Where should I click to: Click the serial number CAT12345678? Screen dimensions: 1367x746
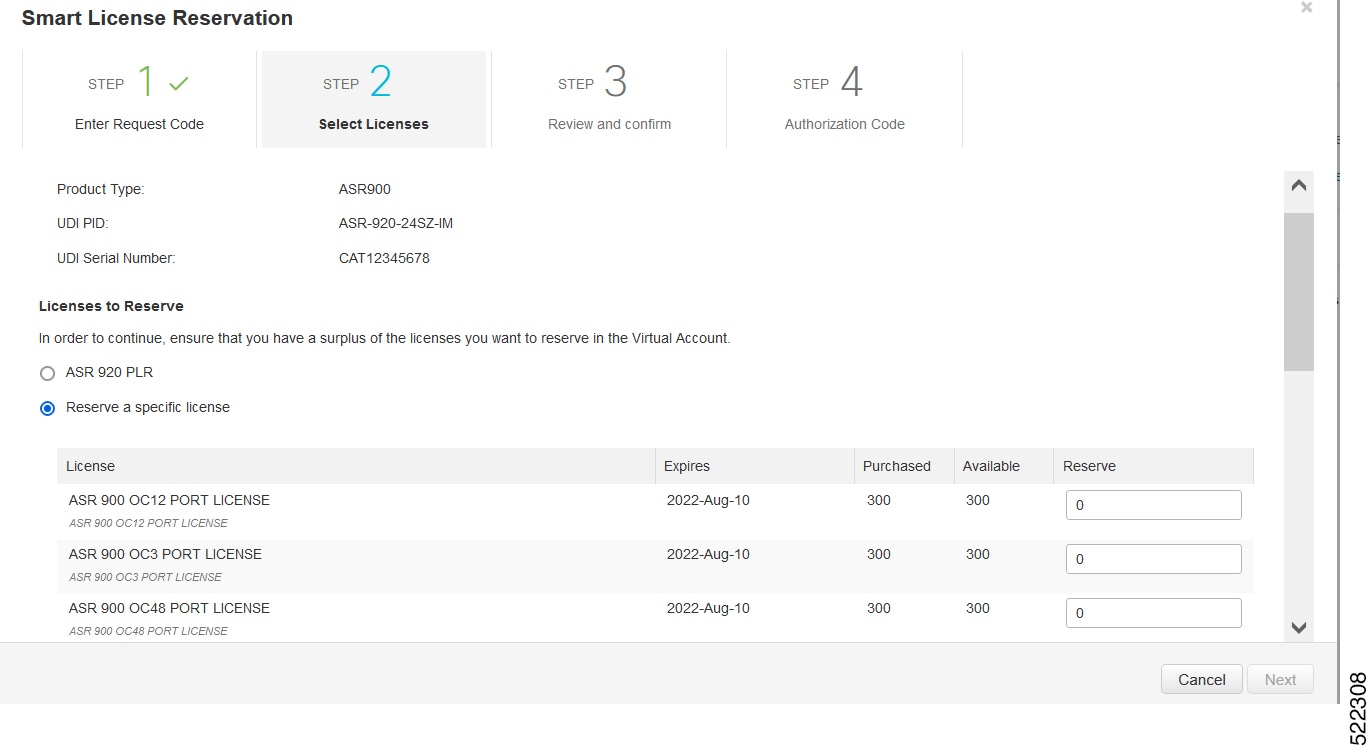384,258
